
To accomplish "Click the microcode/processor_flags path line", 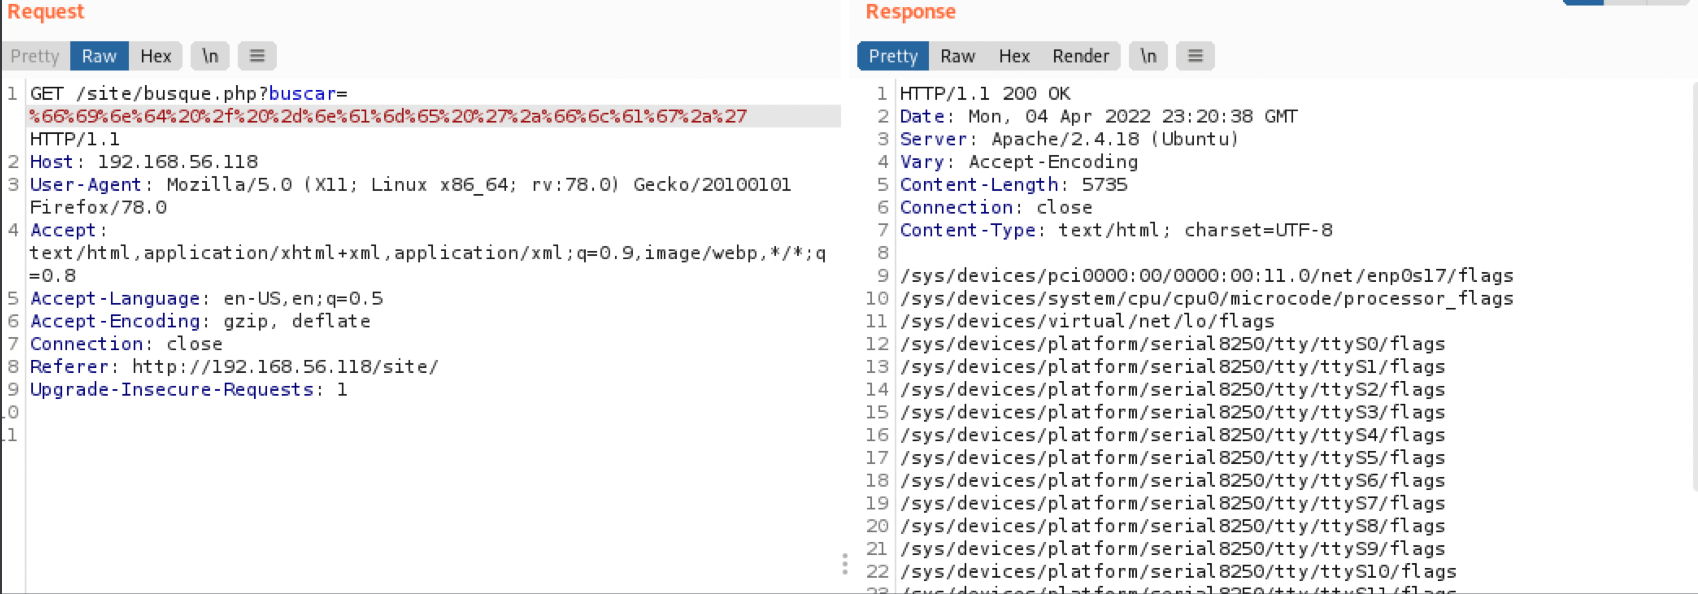I will click(1207, 299).
